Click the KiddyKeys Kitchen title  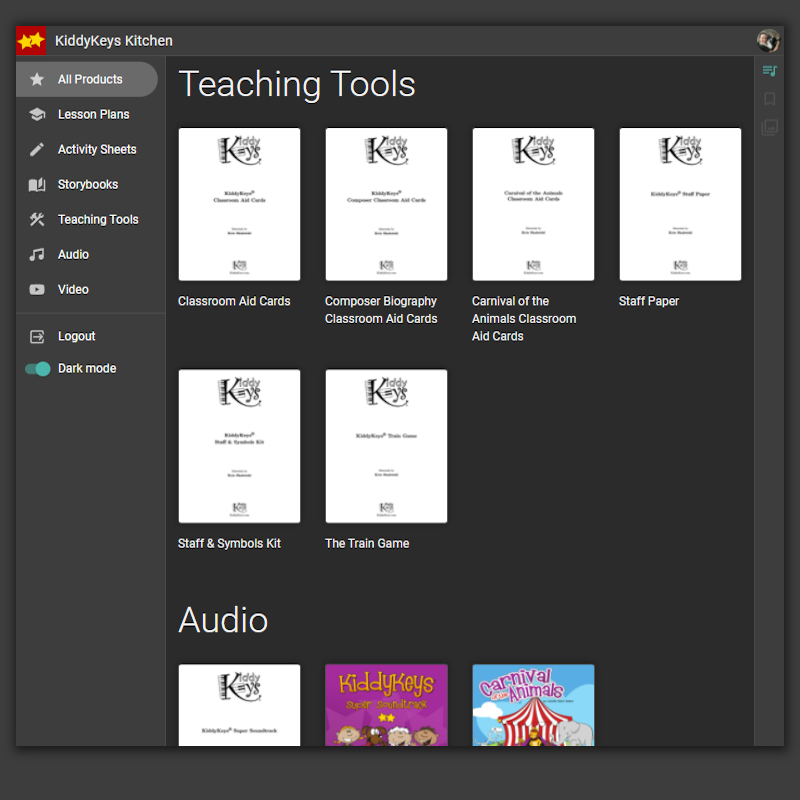click(x=114, y=41)
